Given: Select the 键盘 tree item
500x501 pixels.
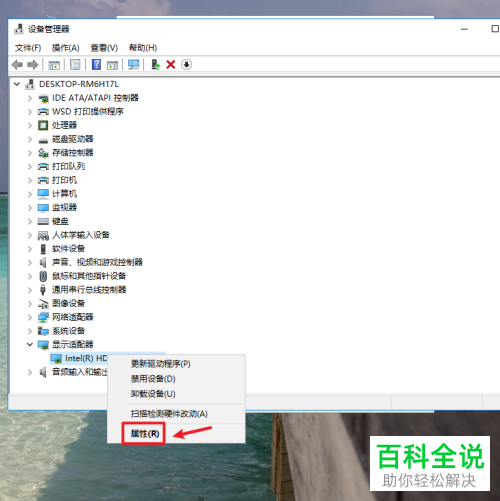Looking at the screenshot, I should (60, 221).
